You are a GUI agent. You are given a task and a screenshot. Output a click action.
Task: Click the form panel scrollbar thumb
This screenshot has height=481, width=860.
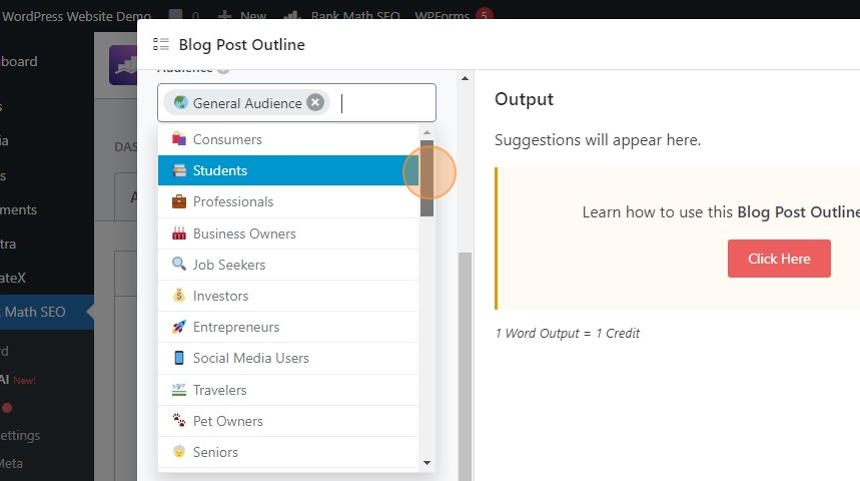click(465, 366)
